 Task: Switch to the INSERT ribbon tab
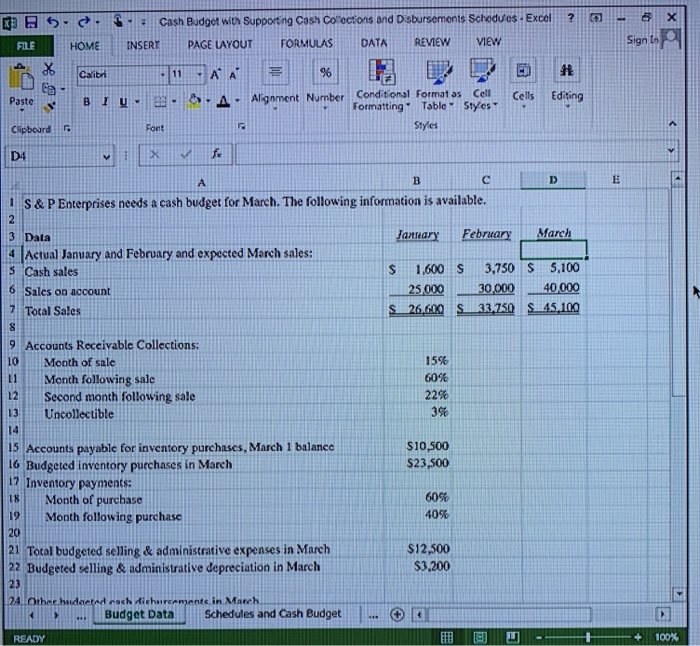click(x=143, y=45)
